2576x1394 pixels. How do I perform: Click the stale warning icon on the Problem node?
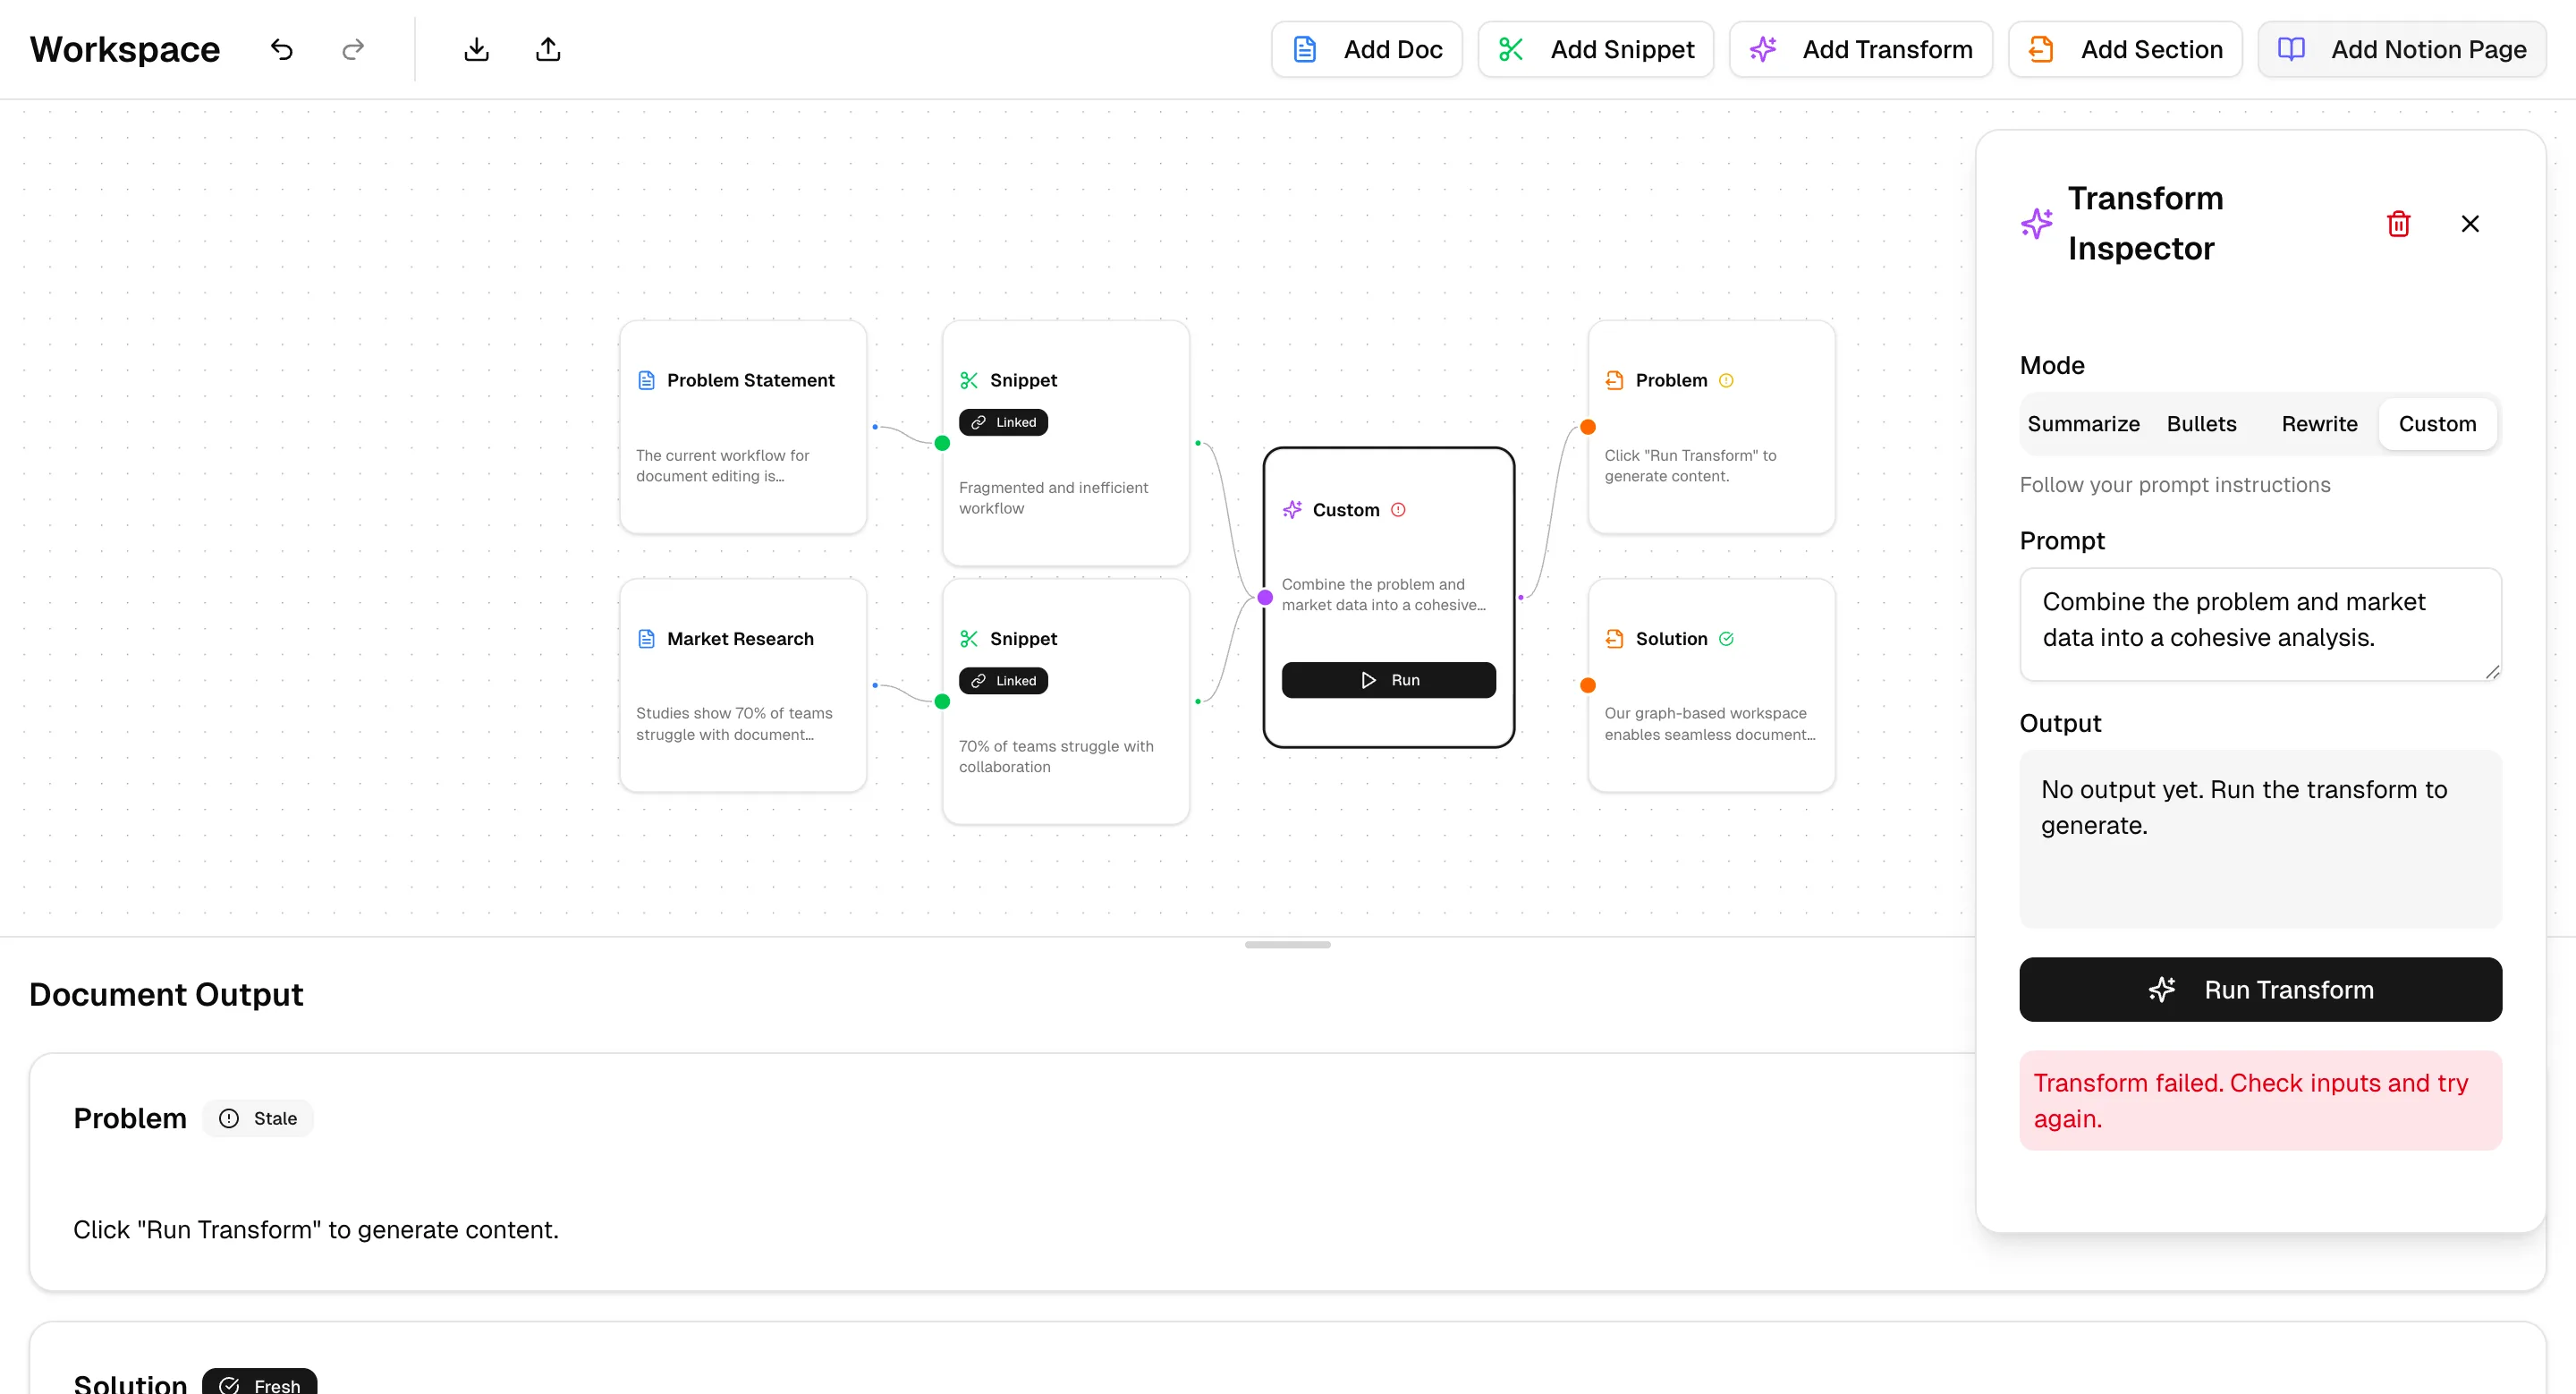click(x=1726, y=380)
